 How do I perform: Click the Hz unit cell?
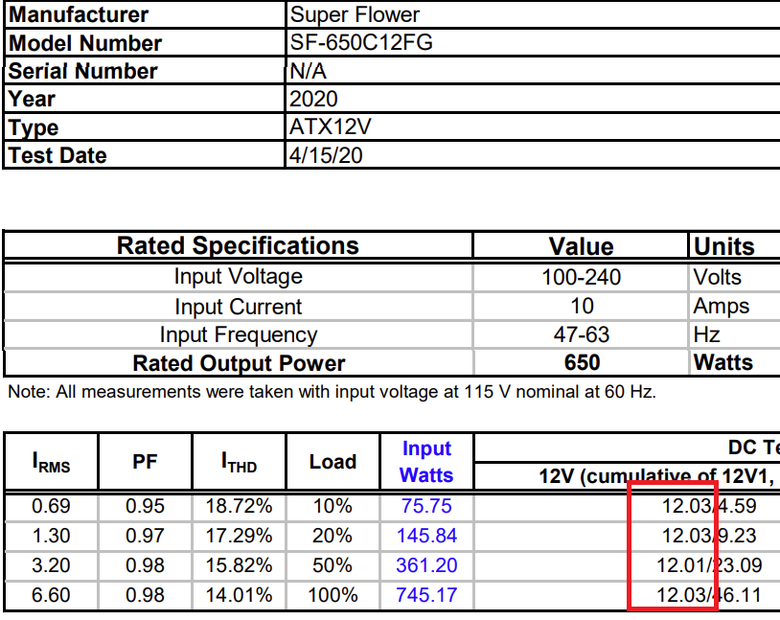tap(706, 335)
